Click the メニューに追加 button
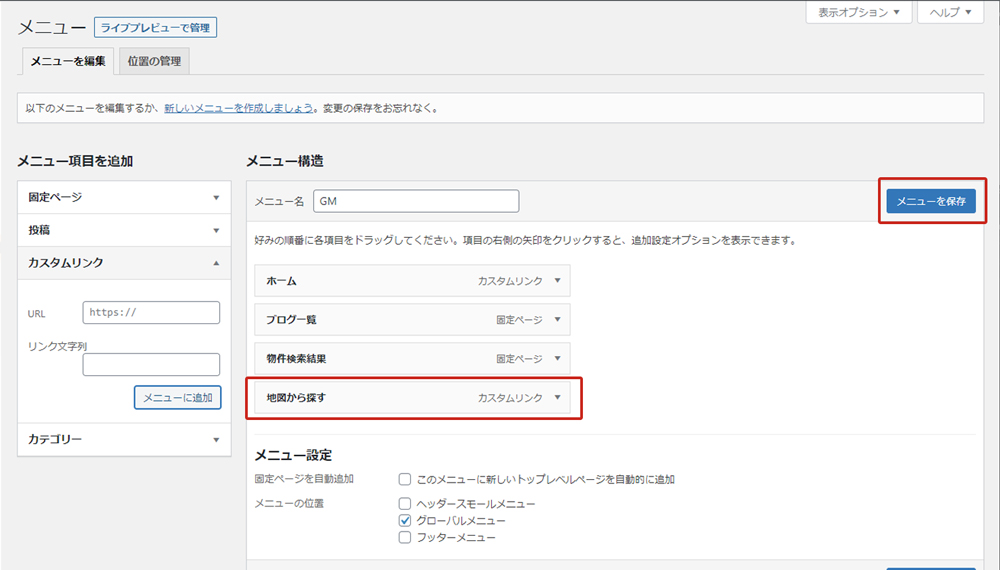The width and height of the screenshot is (1000, 570). pyautogui.click(x=177, y=398)
